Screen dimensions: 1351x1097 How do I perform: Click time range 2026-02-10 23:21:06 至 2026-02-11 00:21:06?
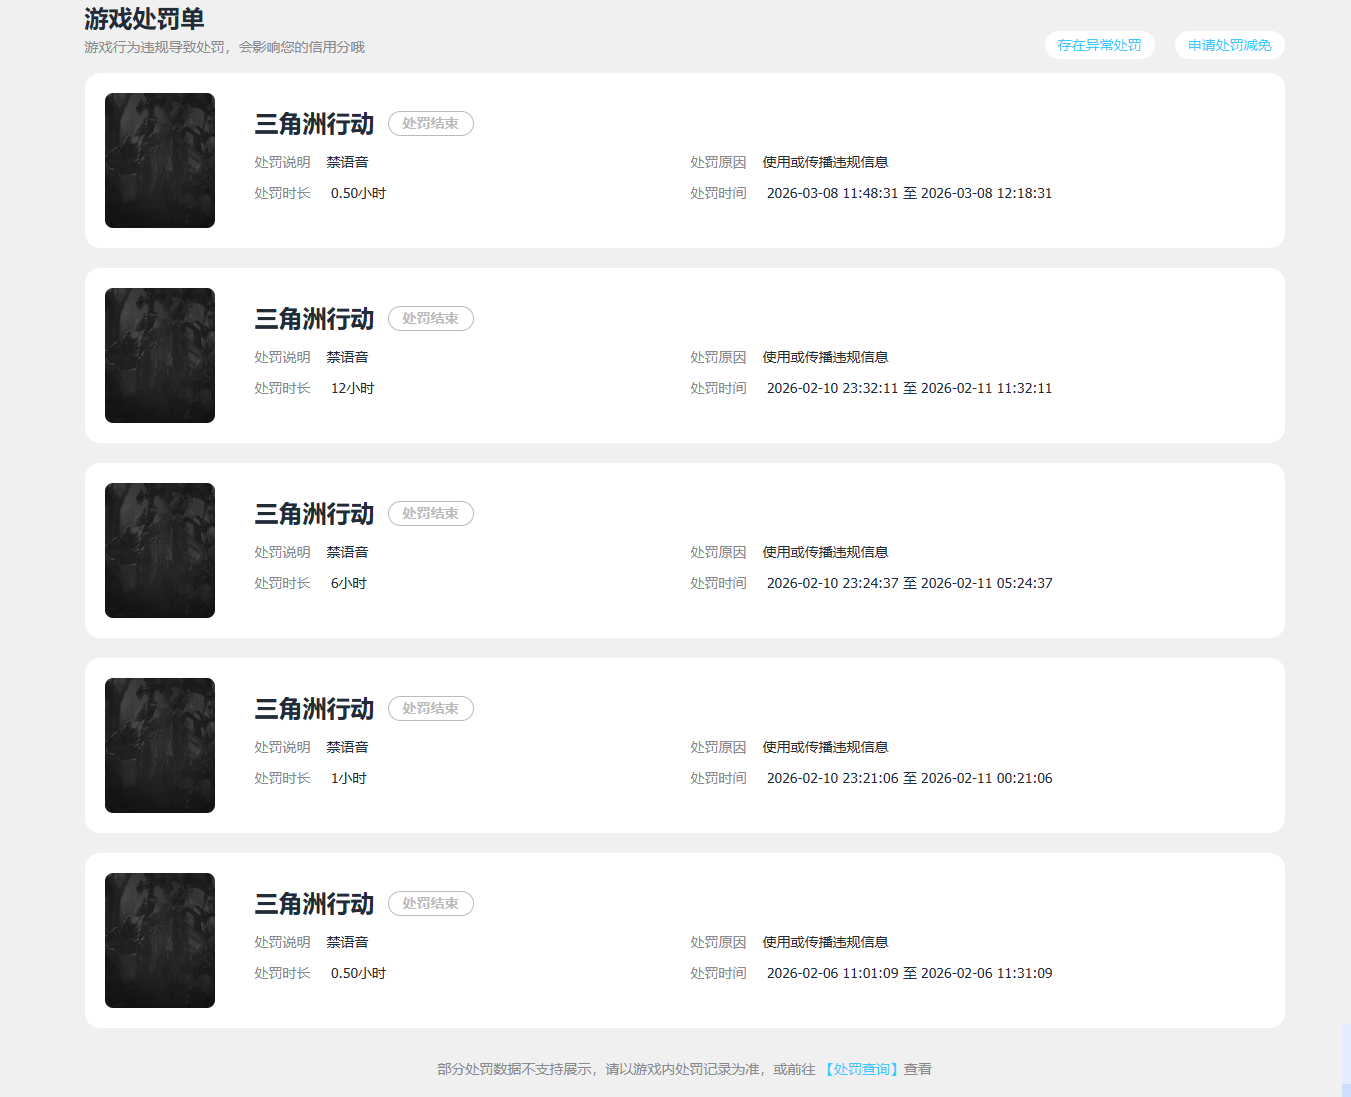tap(909, 778)
